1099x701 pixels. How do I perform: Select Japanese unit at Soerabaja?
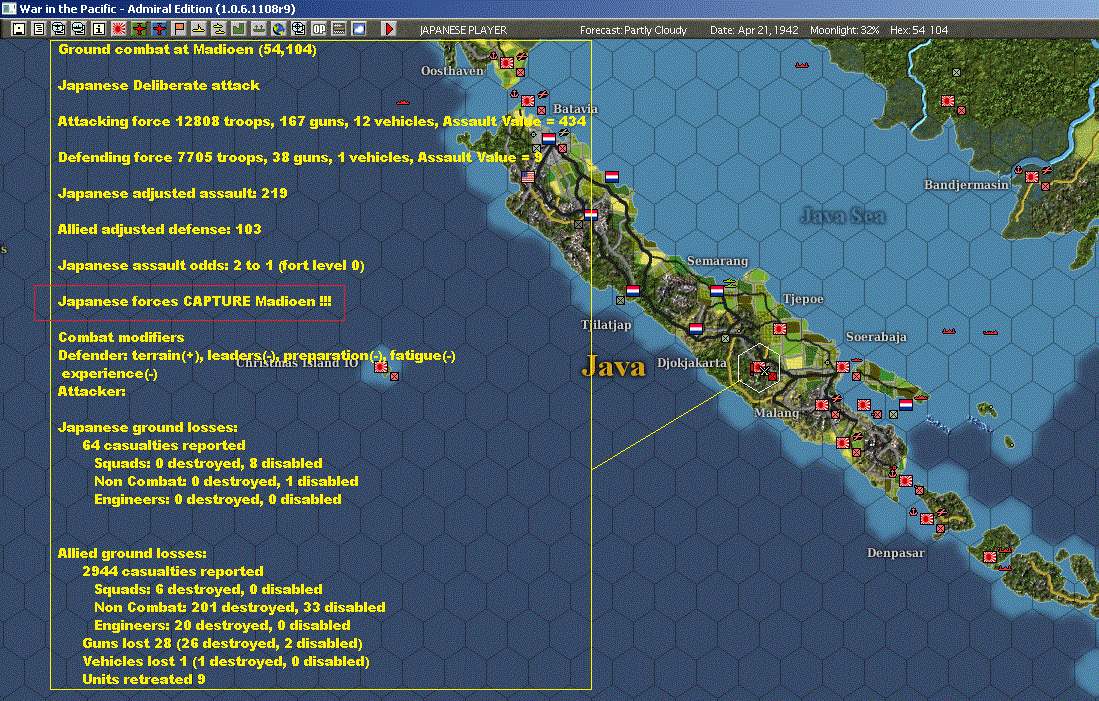(842, 367)
